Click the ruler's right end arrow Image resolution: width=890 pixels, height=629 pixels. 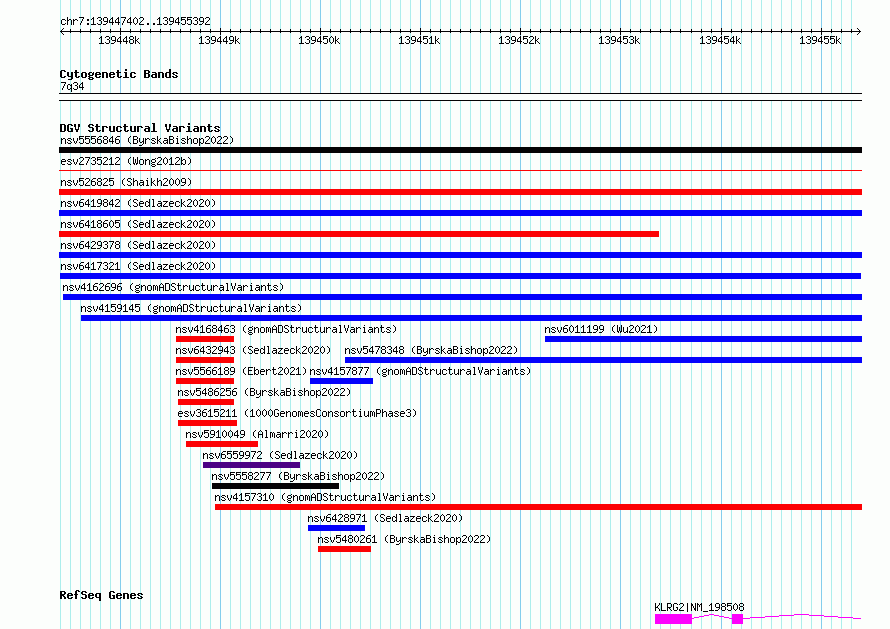tap(859, 31)
